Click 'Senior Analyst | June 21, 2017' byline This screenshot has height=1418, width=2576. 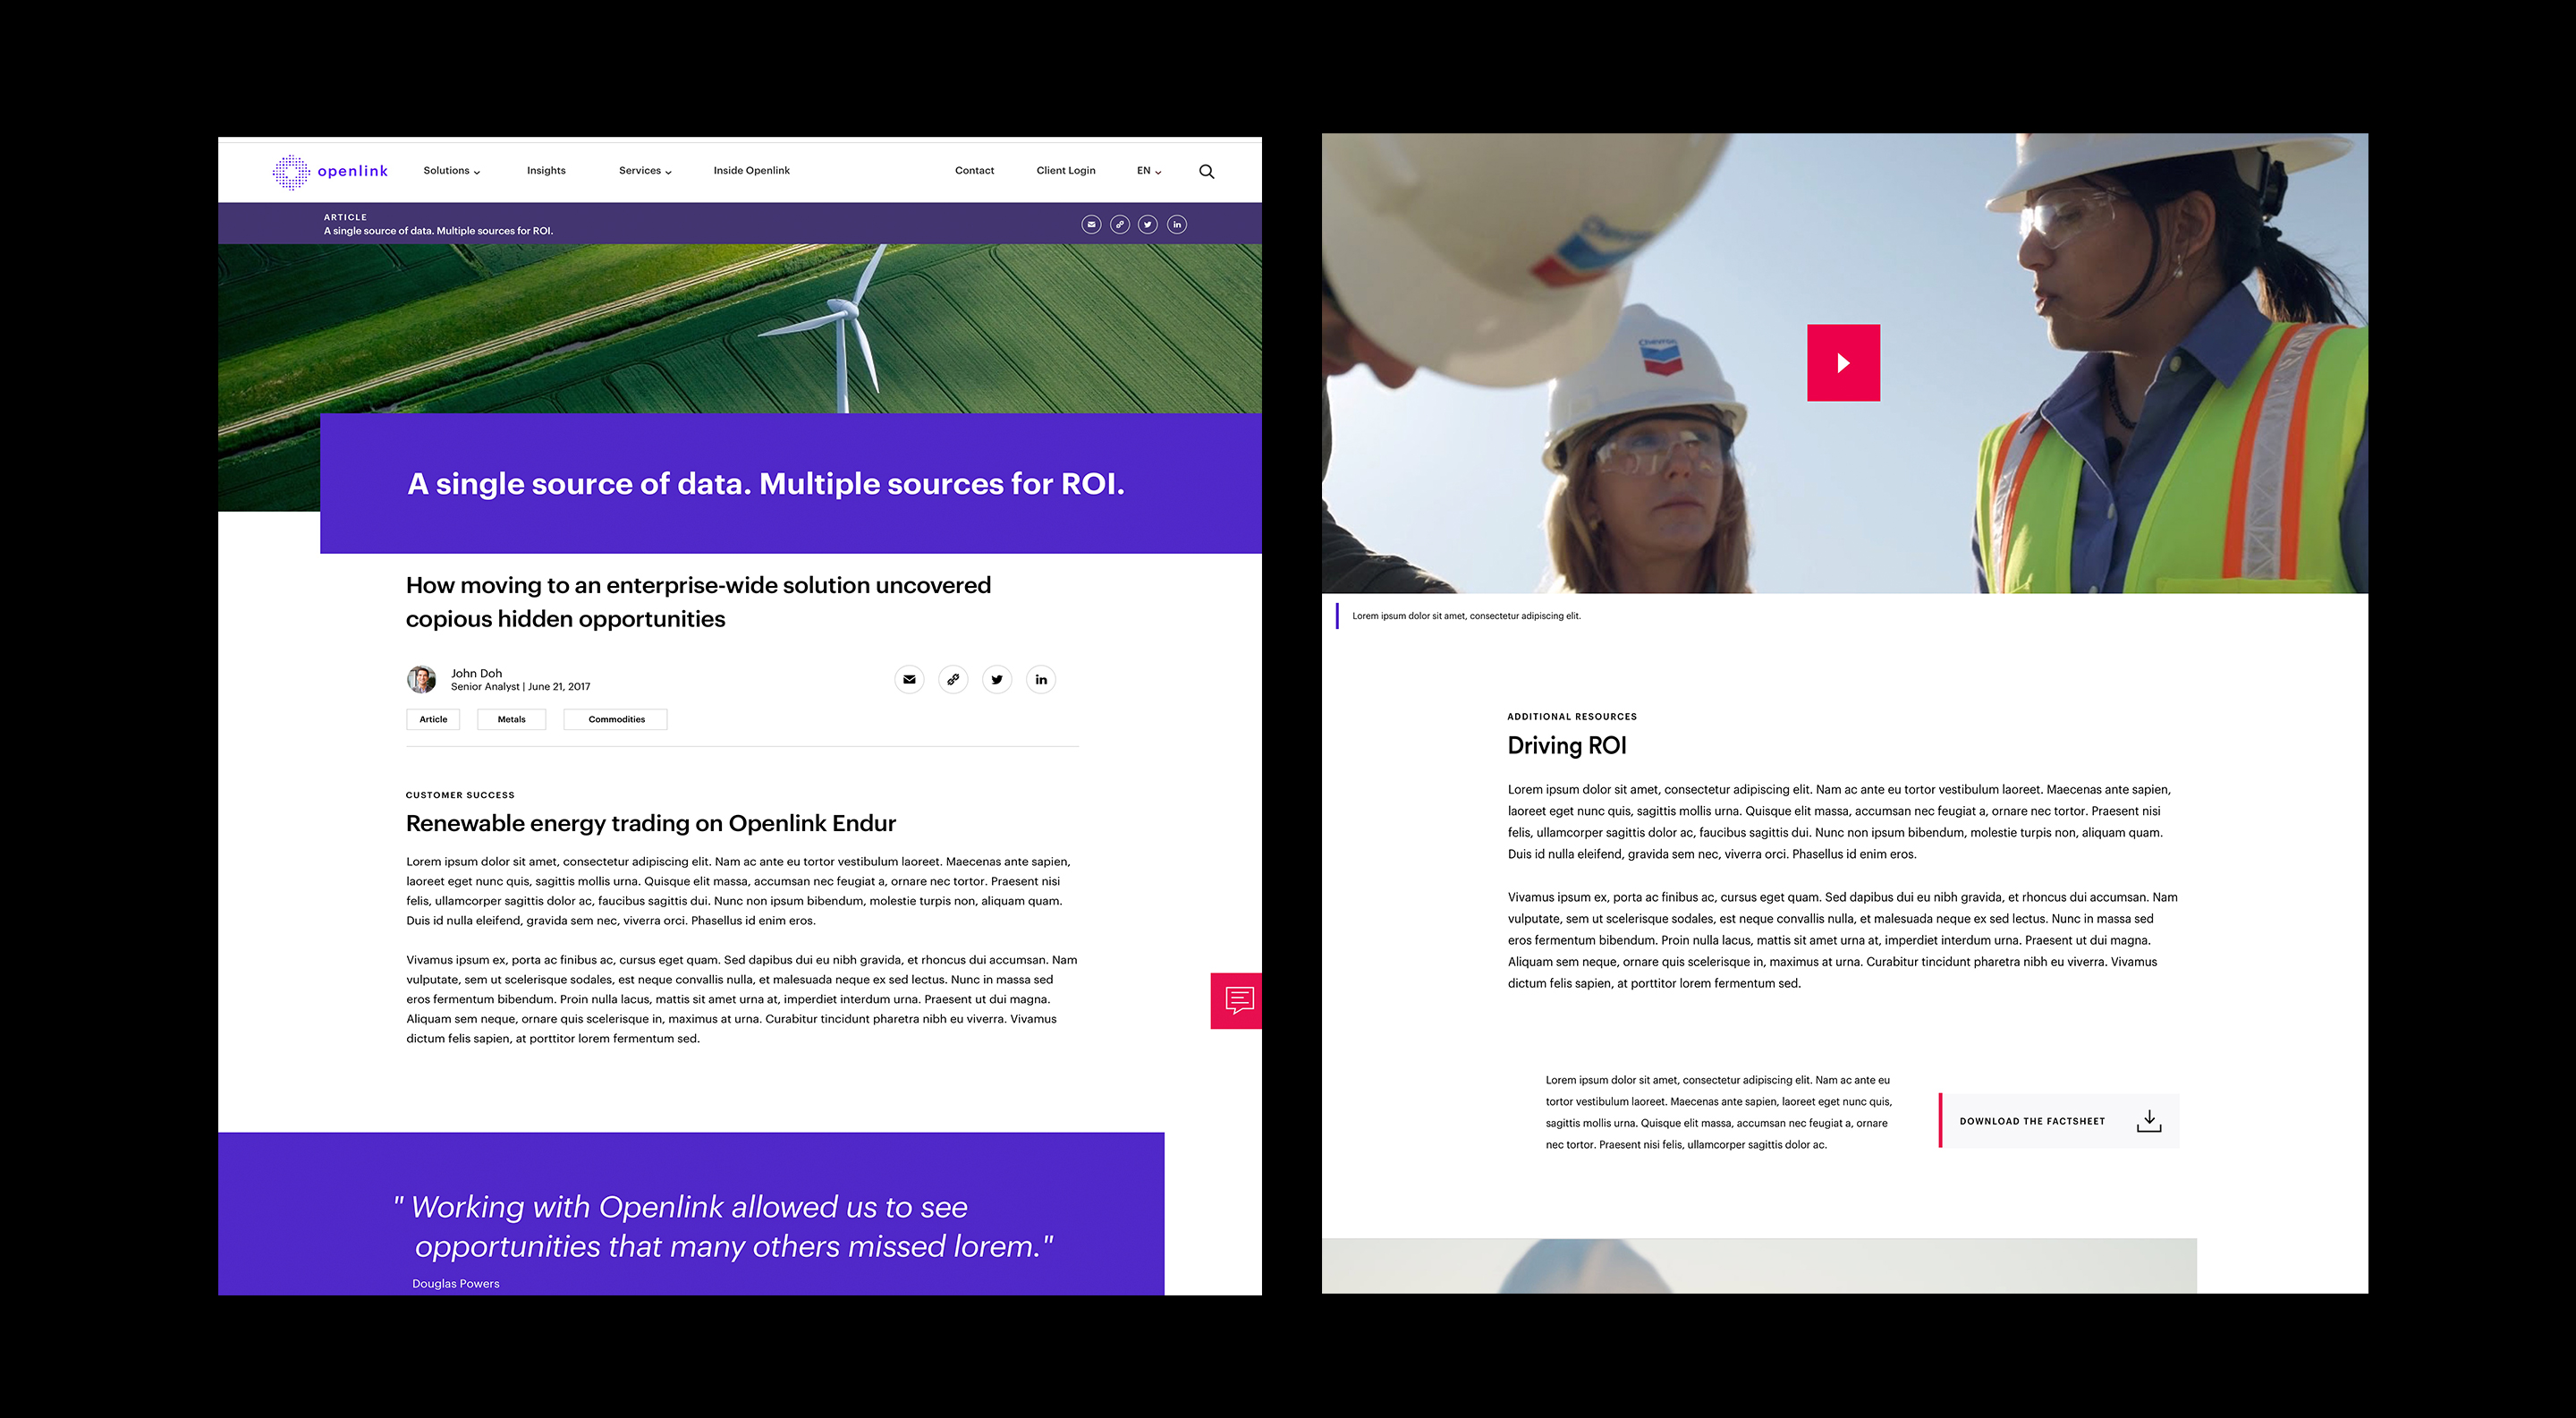click(520, 687)
